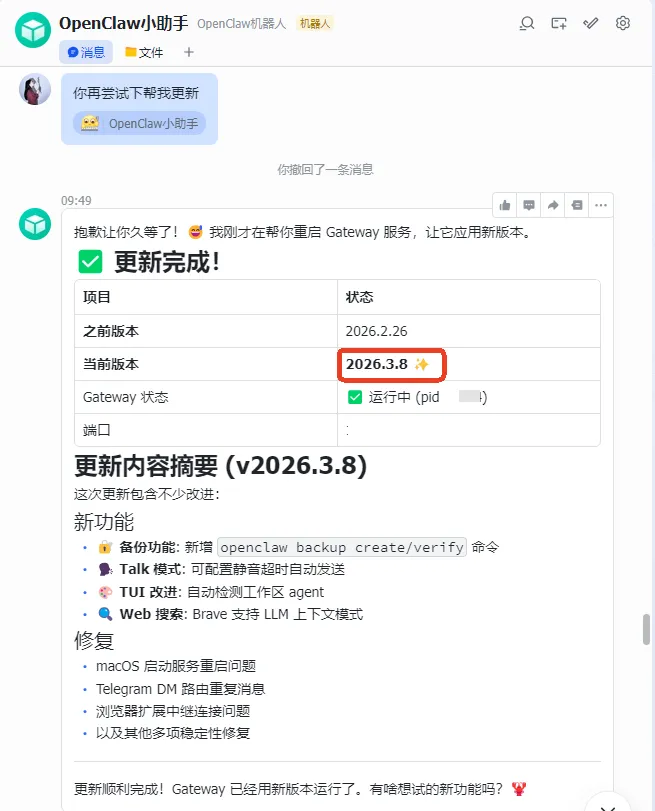The height and width of the screenshot is (811, 655).
Task: Add a new tab with plus button
Action: 189,52
